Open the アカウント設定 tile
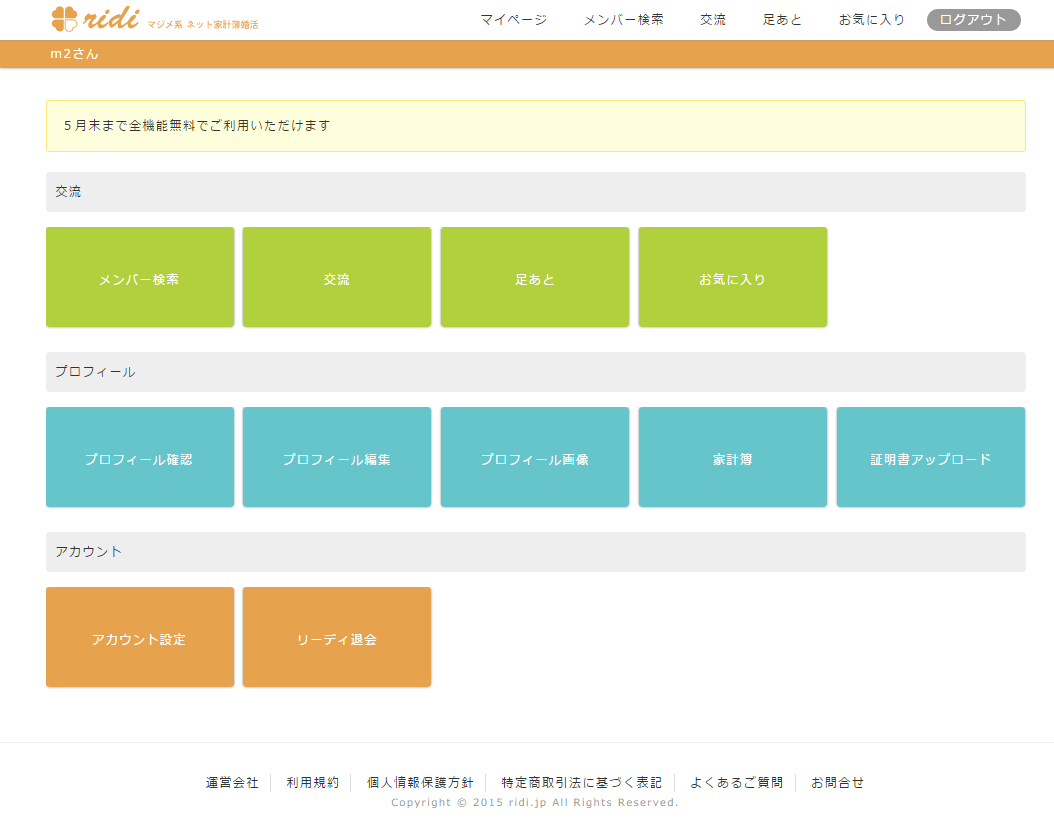 click(x=140, y=637)
